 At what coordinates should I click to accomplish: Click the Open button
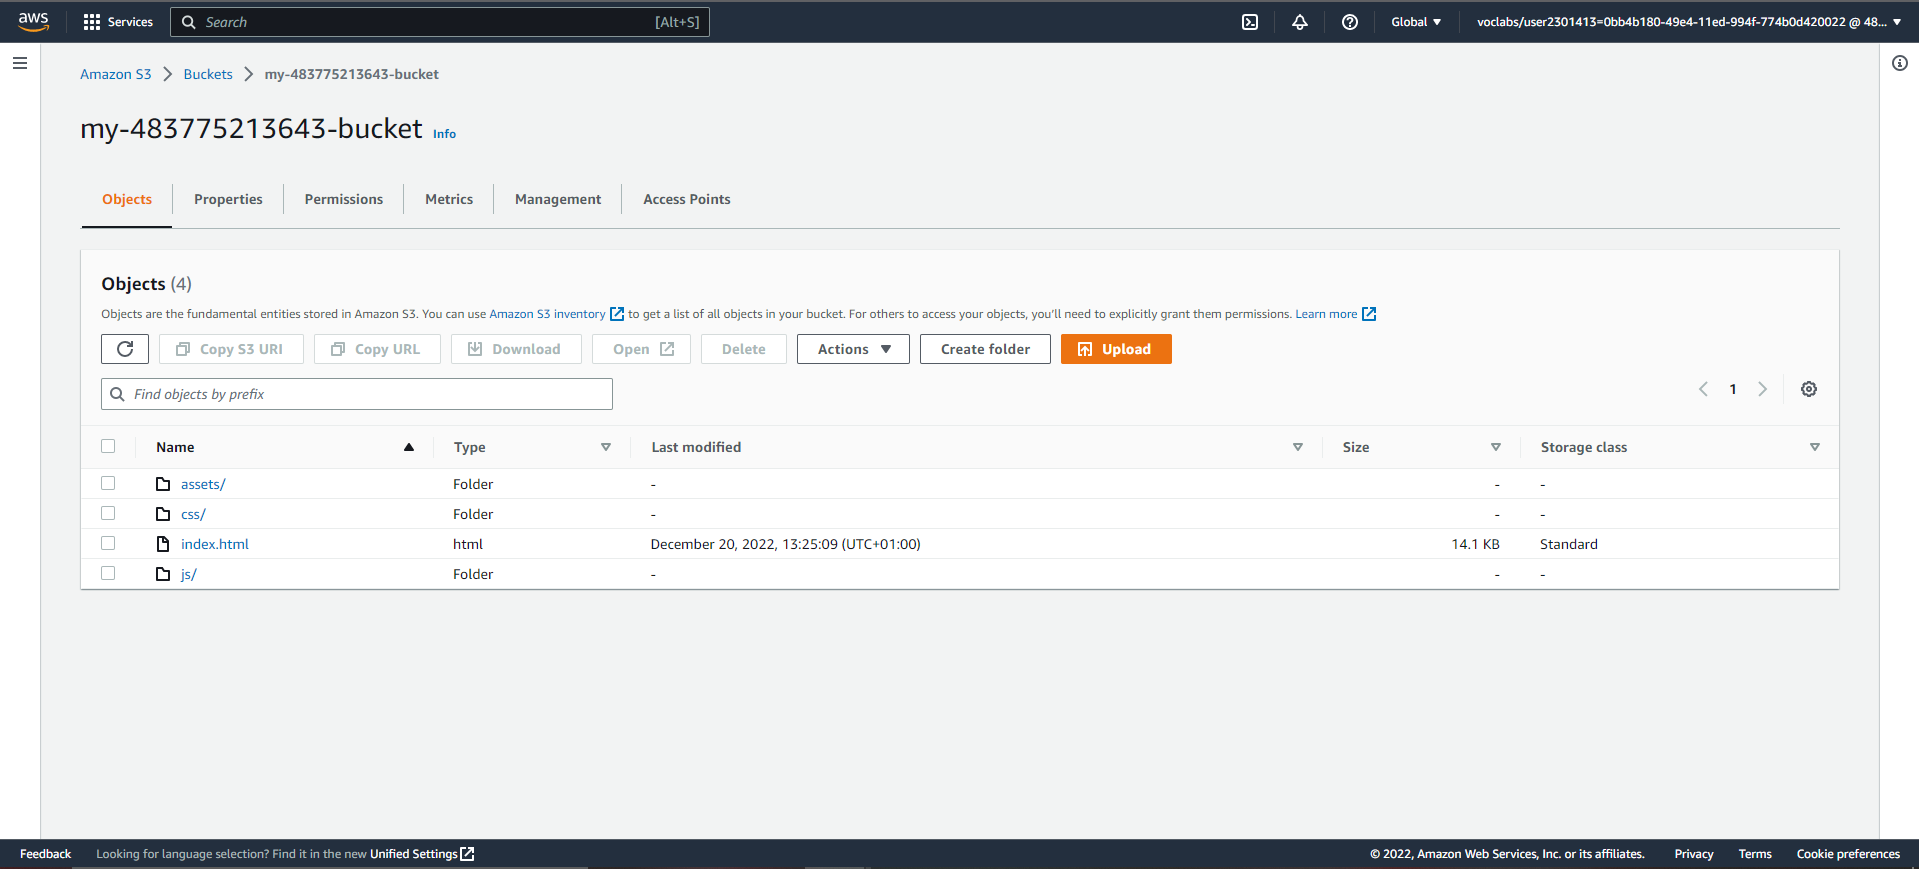point(641,349)
